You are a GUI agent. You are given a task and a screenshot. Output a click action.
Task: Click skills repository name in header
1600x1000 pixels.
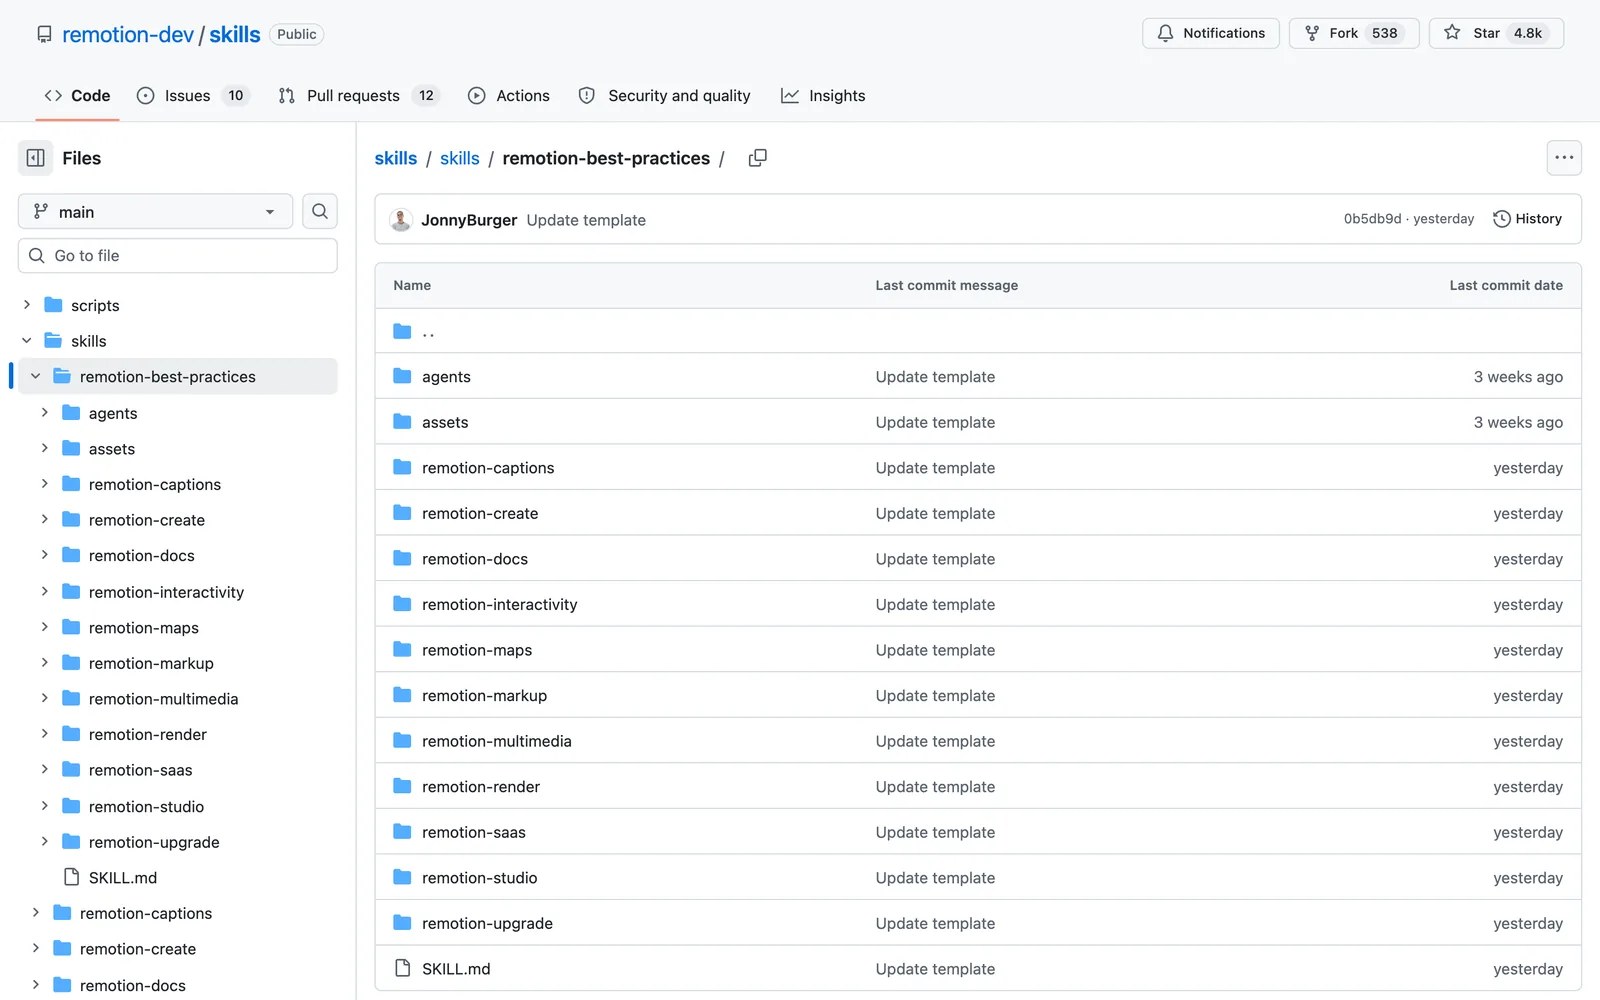tap(235, 34)
